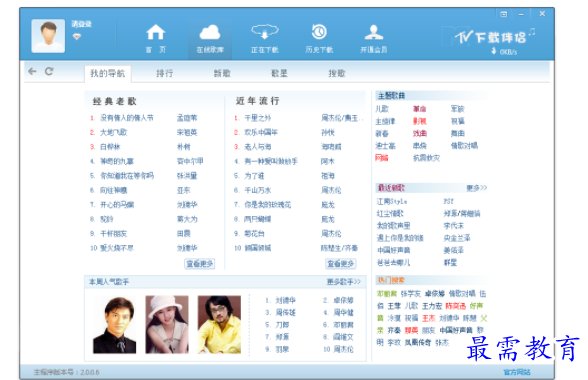This screenshot has width=588, height=380.
Task: Open the 军歌 theme category
Action: point(458,109)
